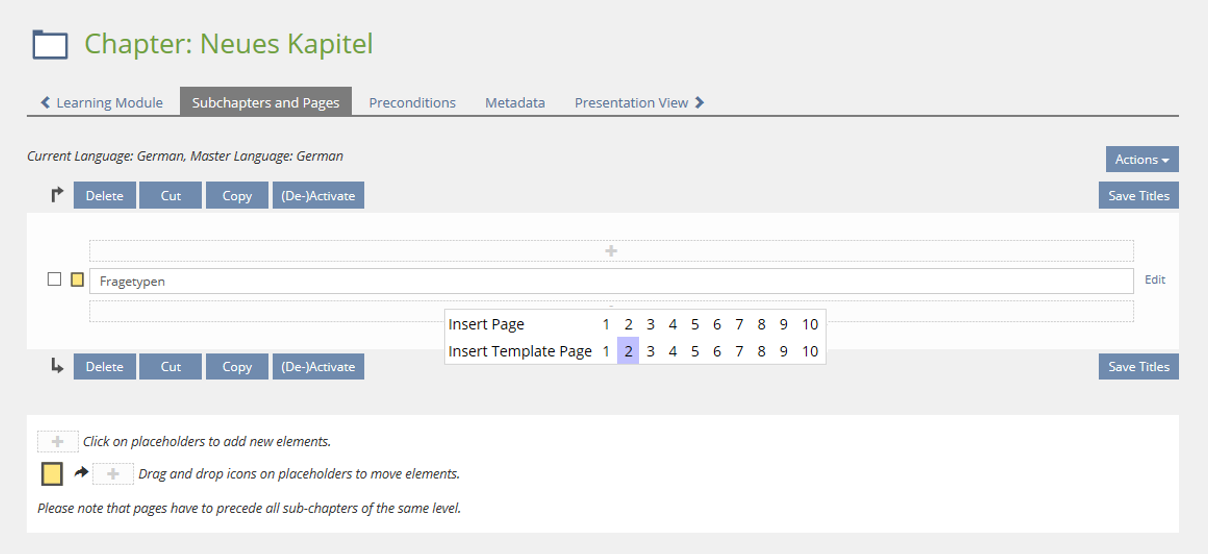Click the bottom (De-)Activate button

(318, 367)
